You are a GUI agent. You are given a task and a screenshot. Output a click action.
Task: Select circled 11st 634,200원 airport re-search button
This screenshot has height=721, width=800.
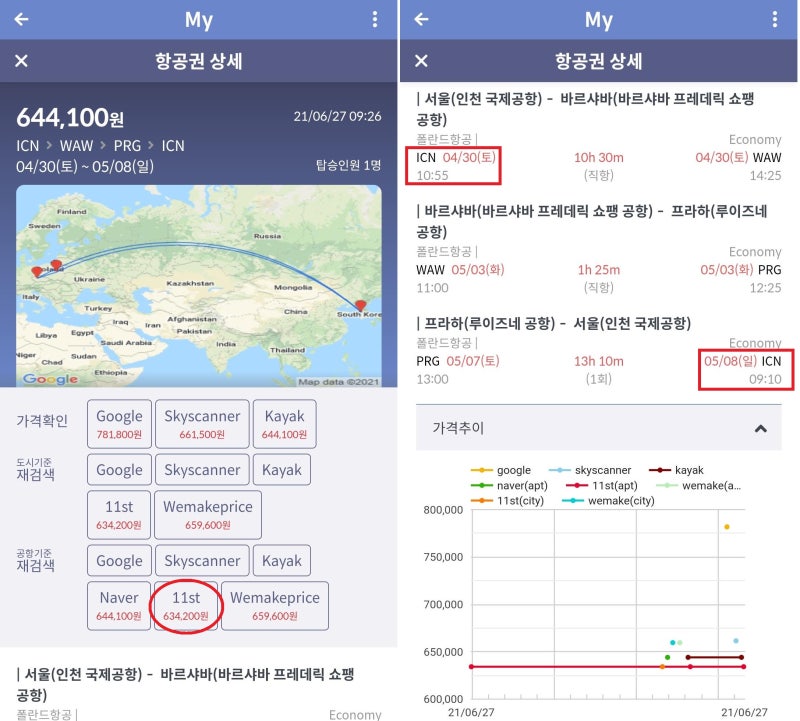pos(186,606)
